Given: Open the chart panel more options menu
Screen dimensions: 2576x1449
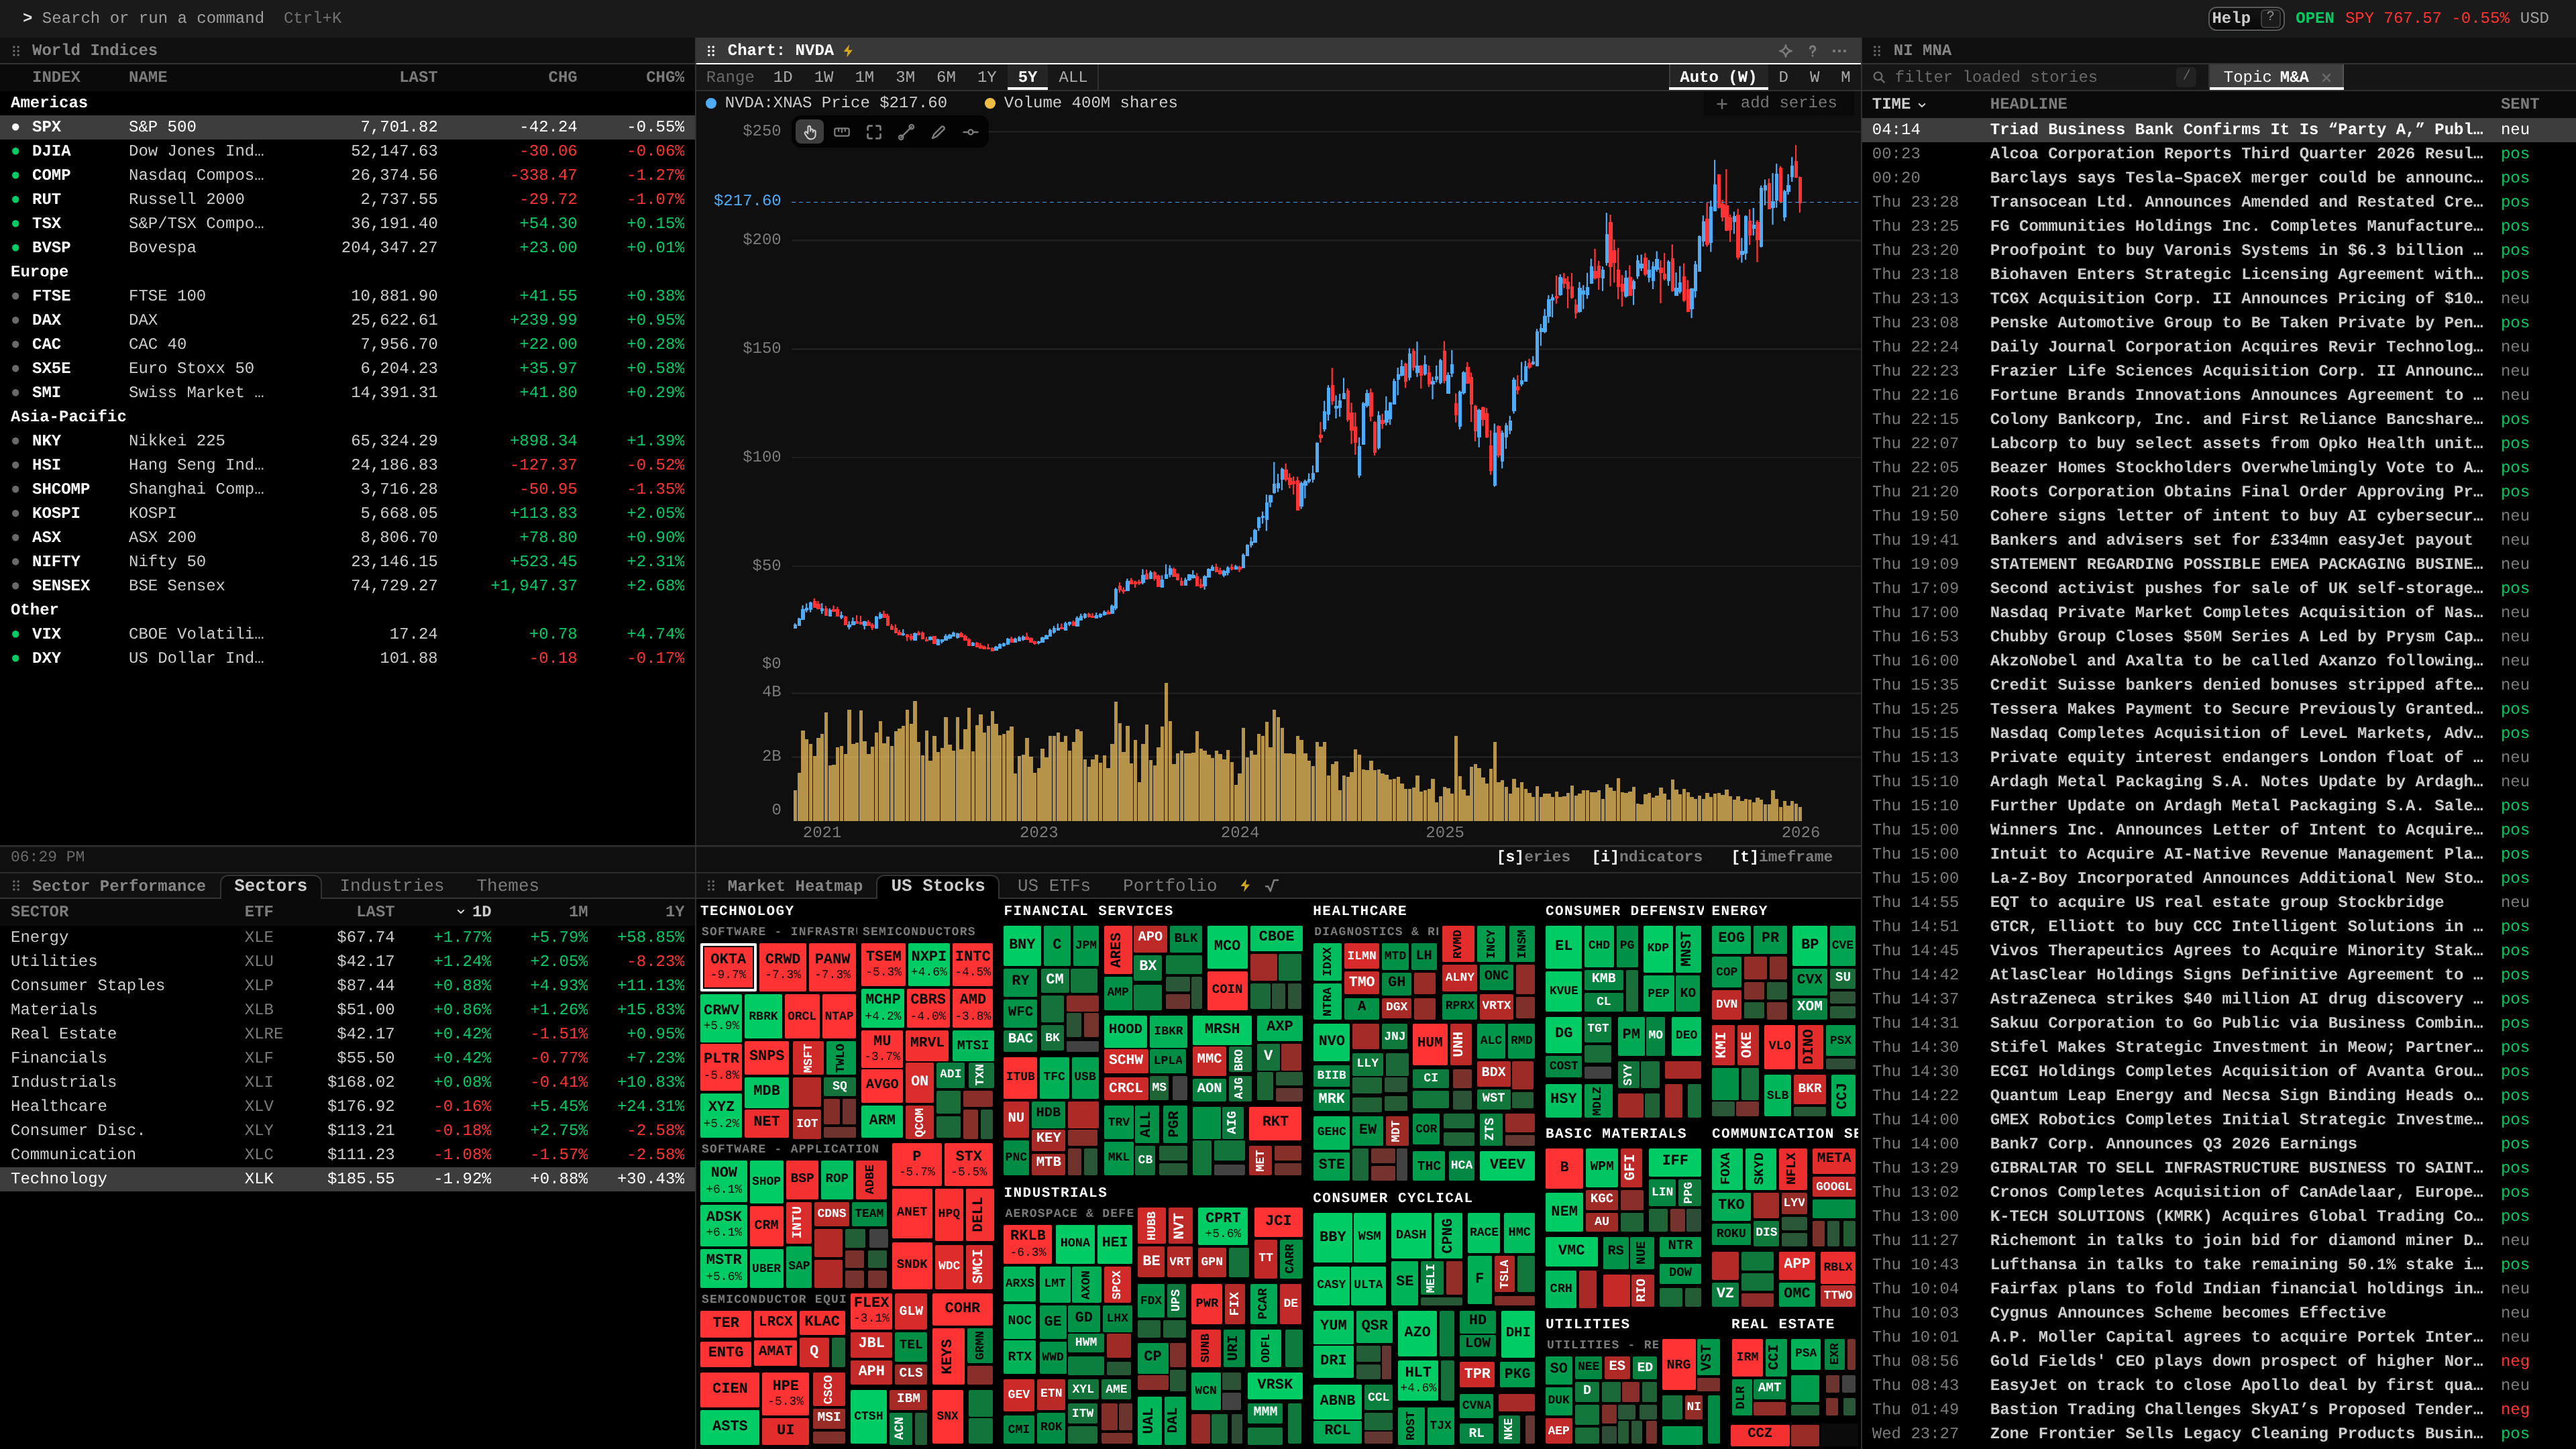Looking at the screenshot, I should coord(1839,50).
